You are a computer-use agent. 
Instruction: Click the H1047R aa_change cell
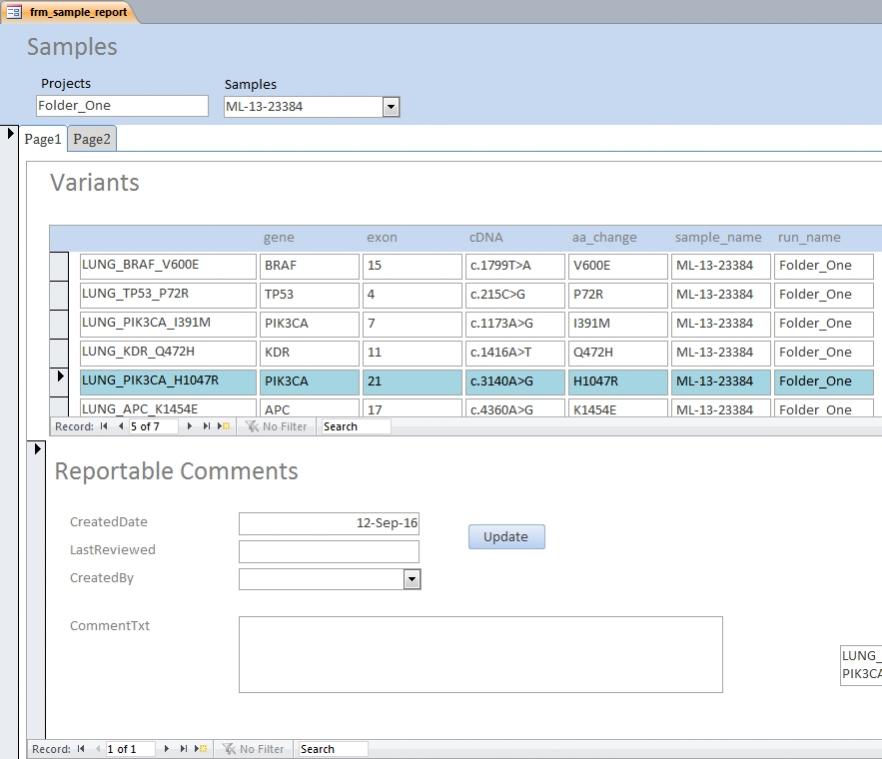coord(618,382)
